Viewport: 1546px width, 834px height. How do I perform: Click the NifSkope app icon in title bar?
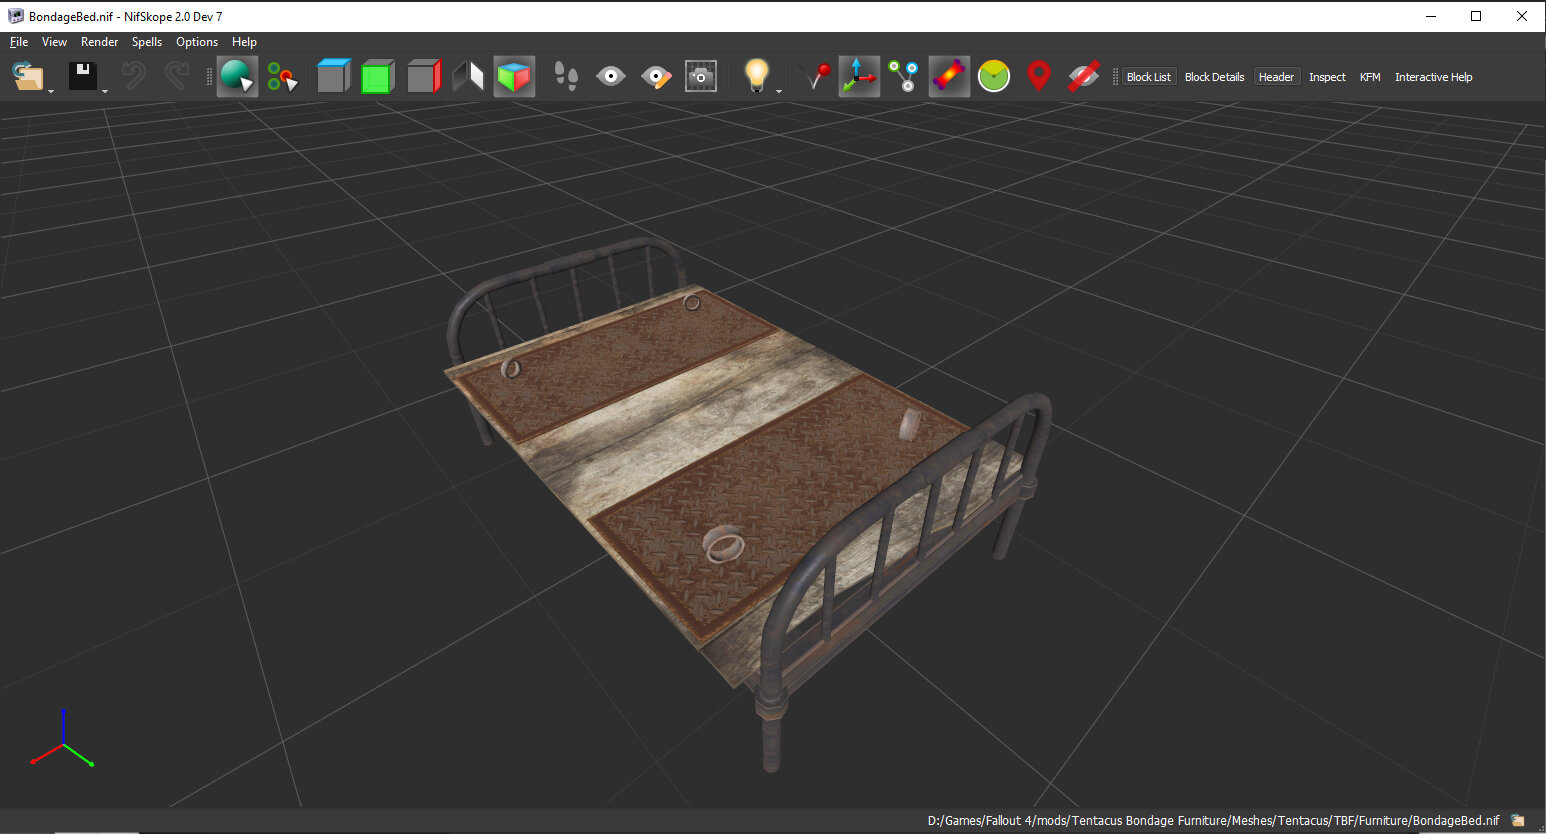click(16, 16)
